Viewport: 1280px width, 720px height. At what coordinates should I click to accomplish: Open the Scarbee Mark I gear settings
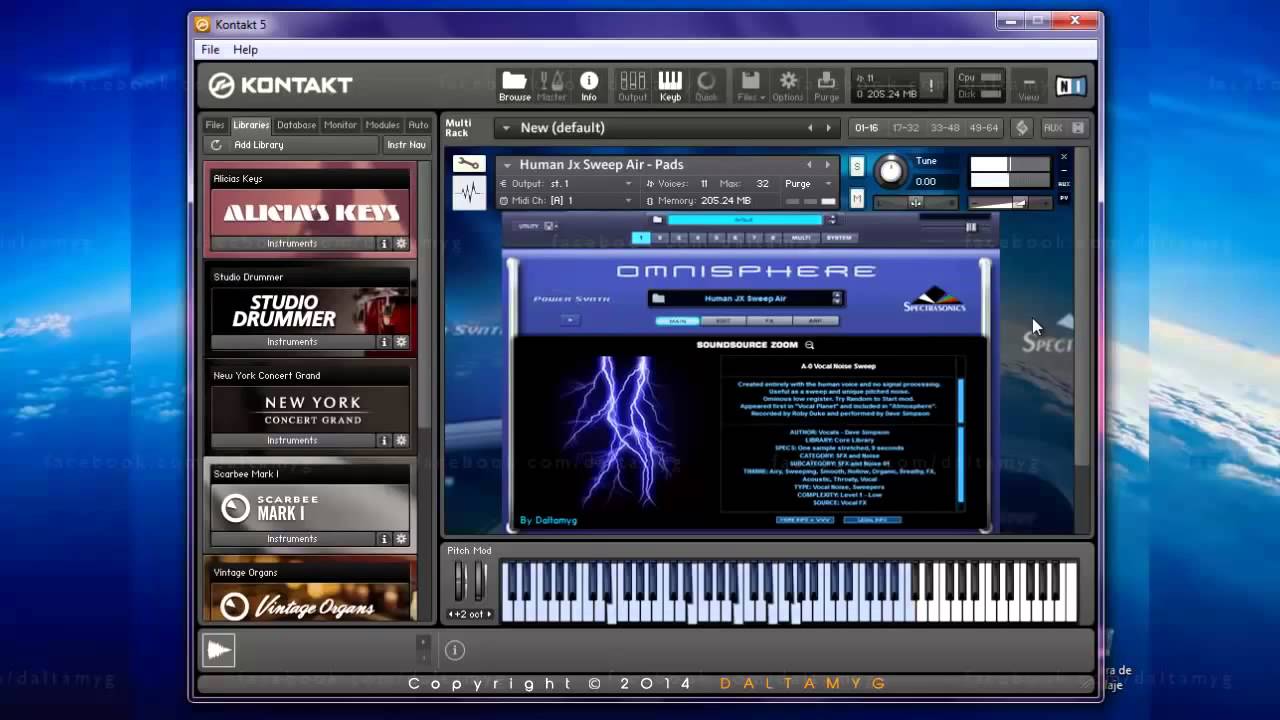click(x=401, y=539)
